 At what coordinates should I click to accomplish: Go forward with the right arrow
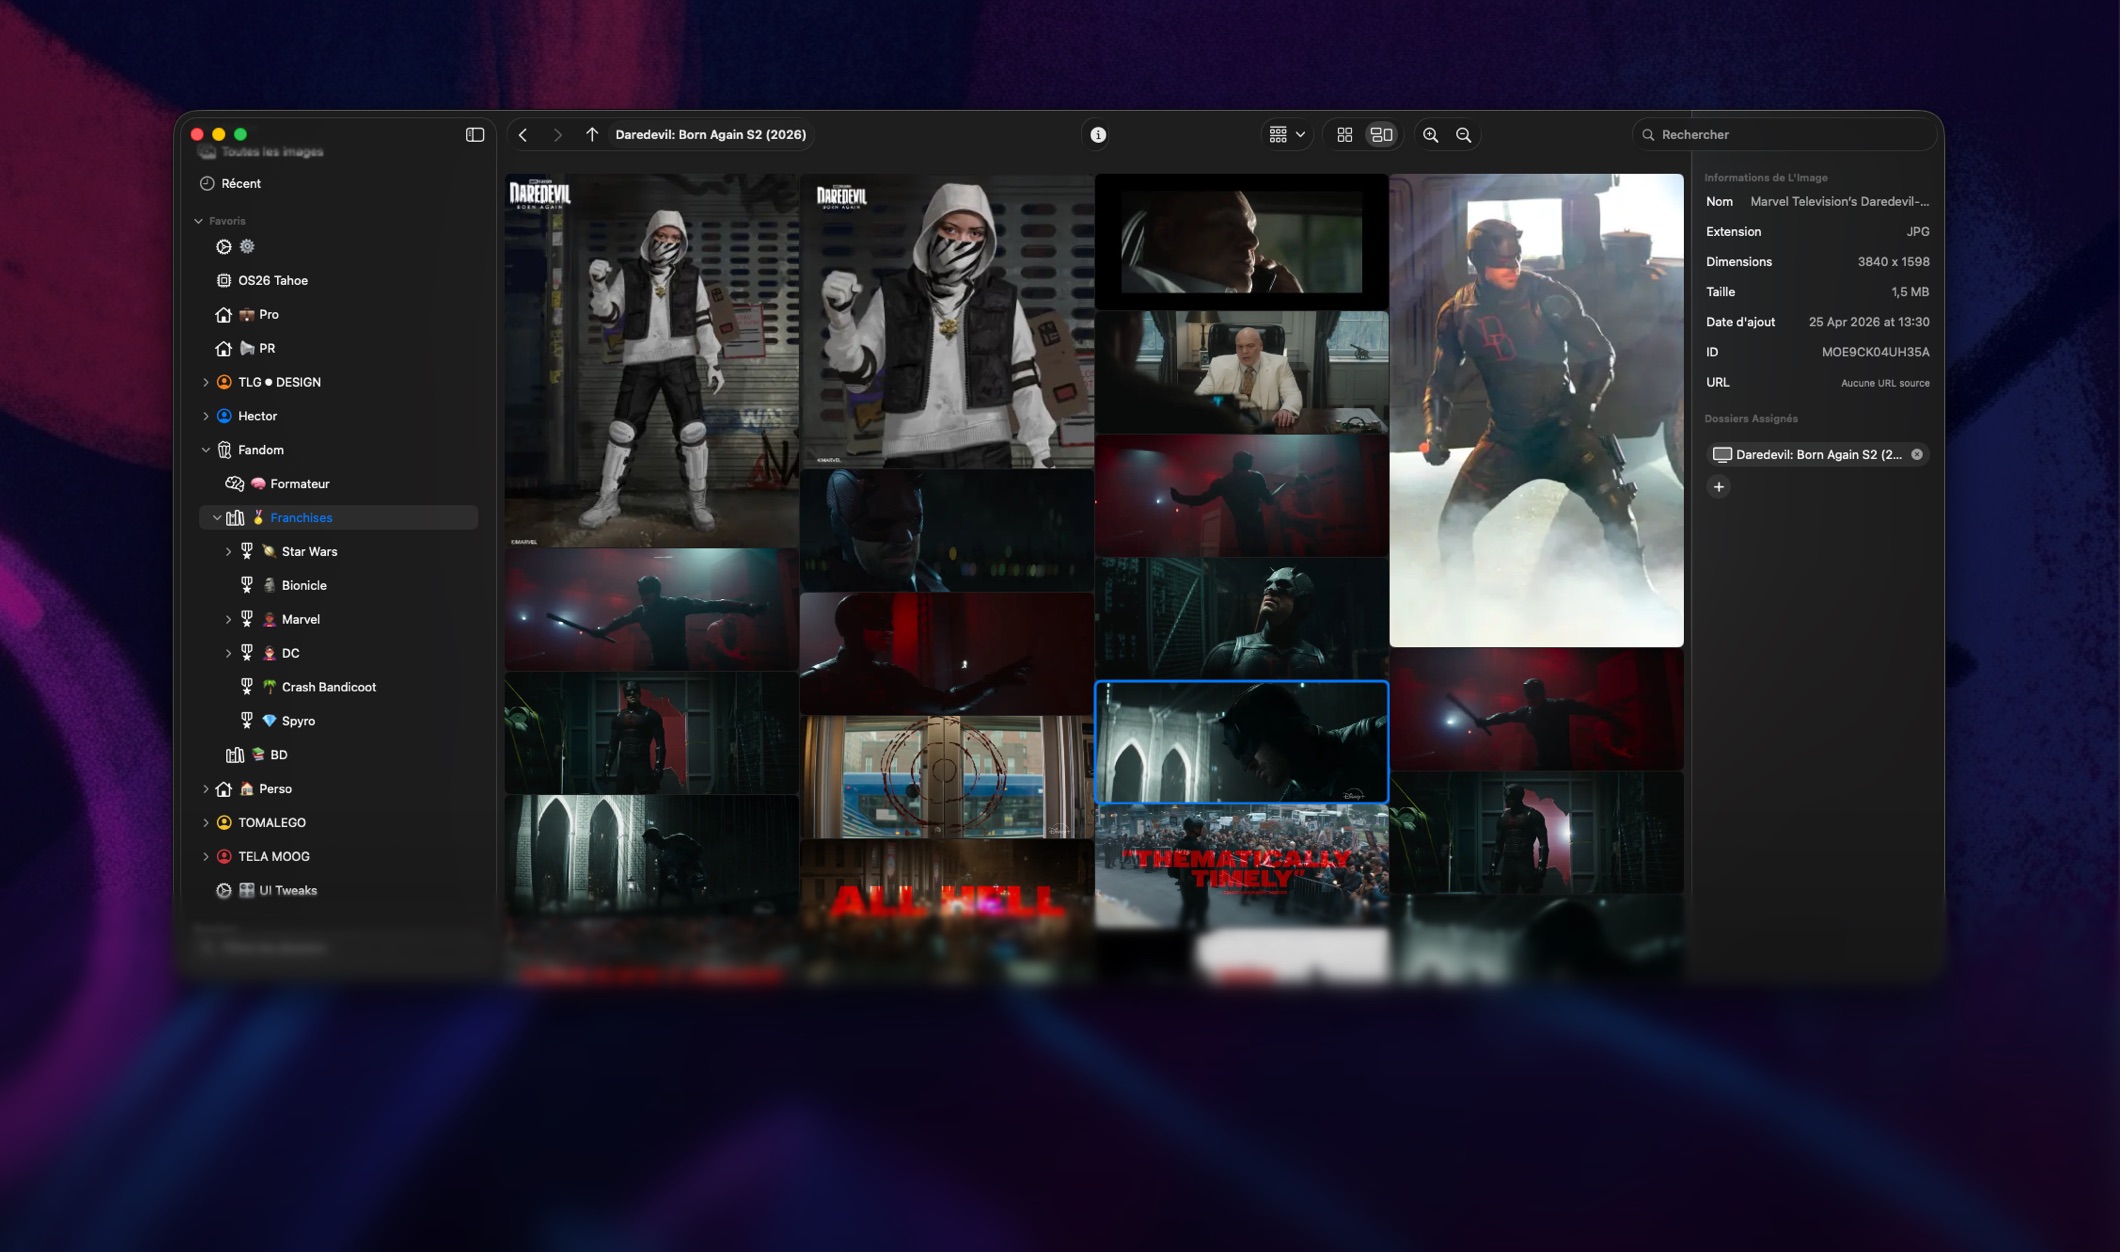[557, 134]
